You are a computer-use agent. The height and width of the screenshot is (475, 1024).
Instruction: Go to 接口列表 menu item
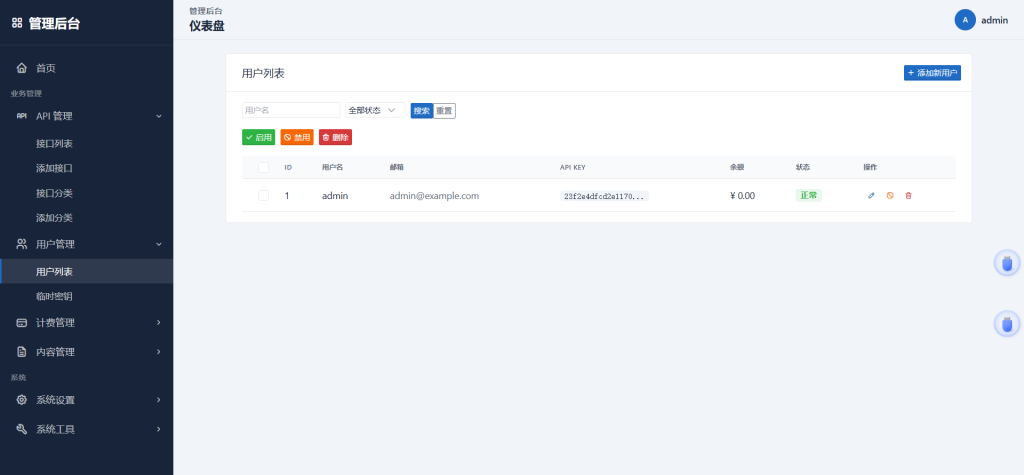coord(54,144)
